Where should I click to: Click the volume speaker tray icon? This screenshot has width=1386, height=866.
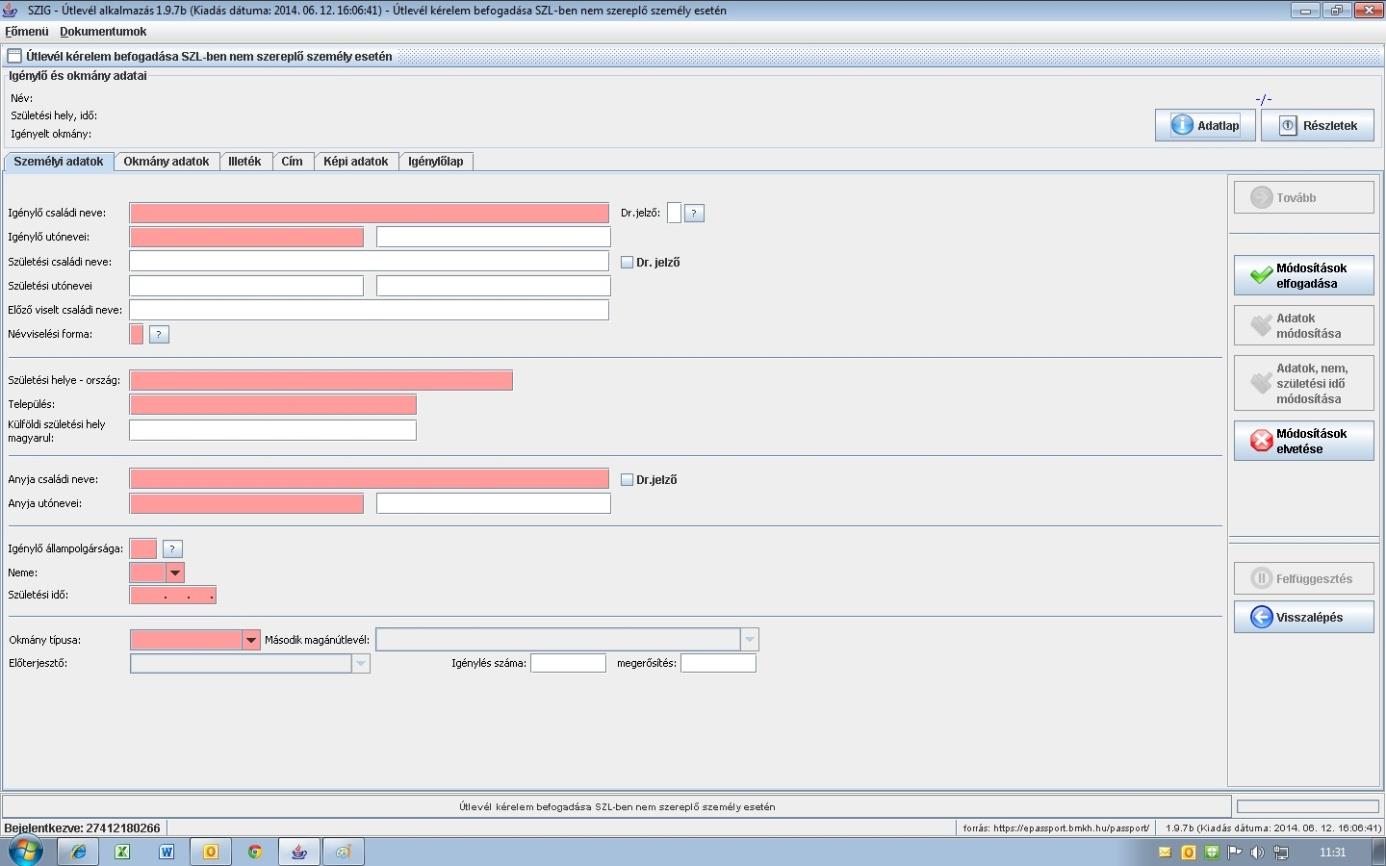[x=1257, y=853]
